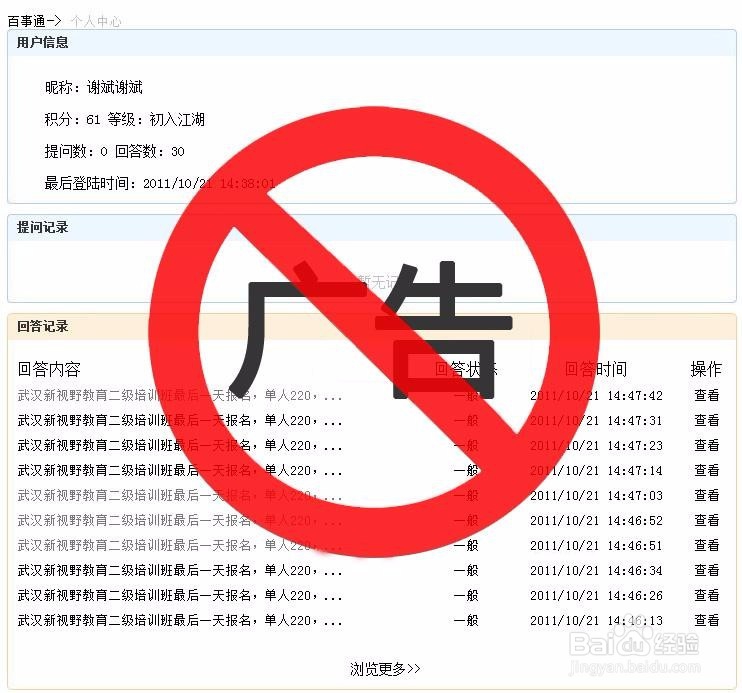The height and width of the screenshot is (693, 742).
Task: Open the 个人中心 breadcrumb link
Action: pyautogui.click(x=96, y=21)
